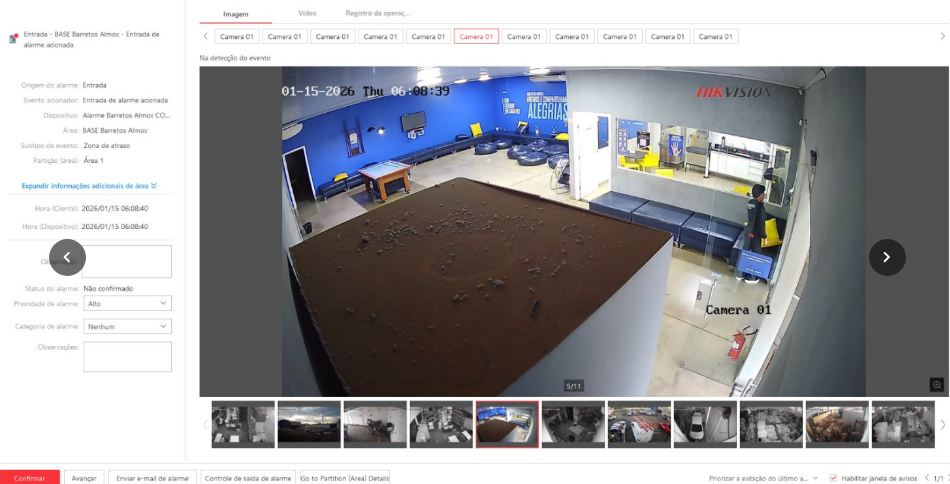This screenshot has height=484, width=950.
Task: Open Prioridade de alarme dropdown
Action: tap(127, 303)
